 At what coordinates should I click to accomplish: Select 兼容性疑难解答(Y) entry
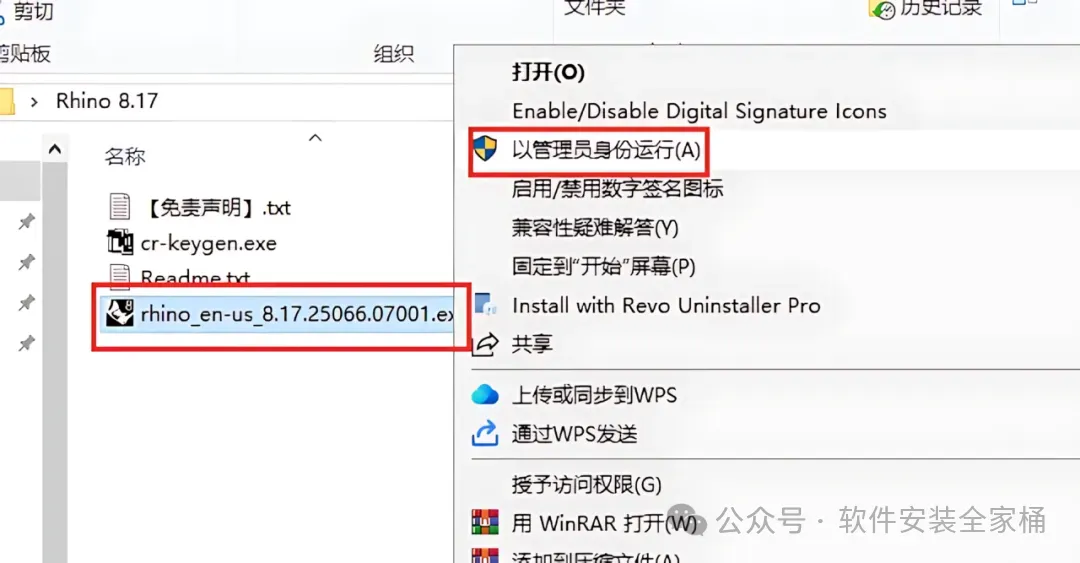(595, 227)
